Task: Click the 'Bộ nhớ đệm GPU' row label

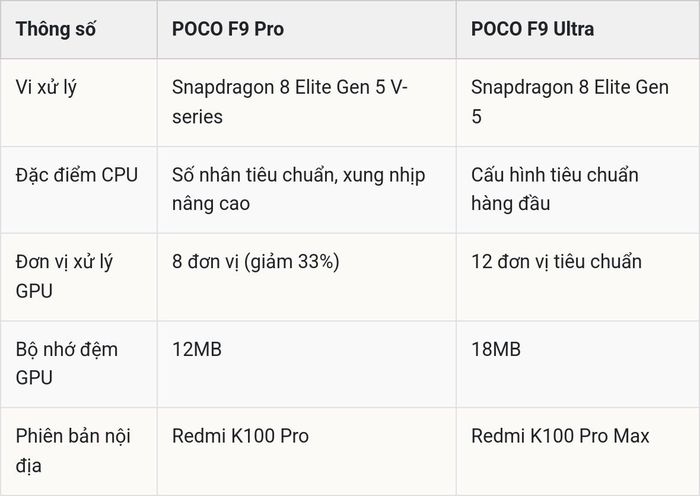Action: point(67,363)
